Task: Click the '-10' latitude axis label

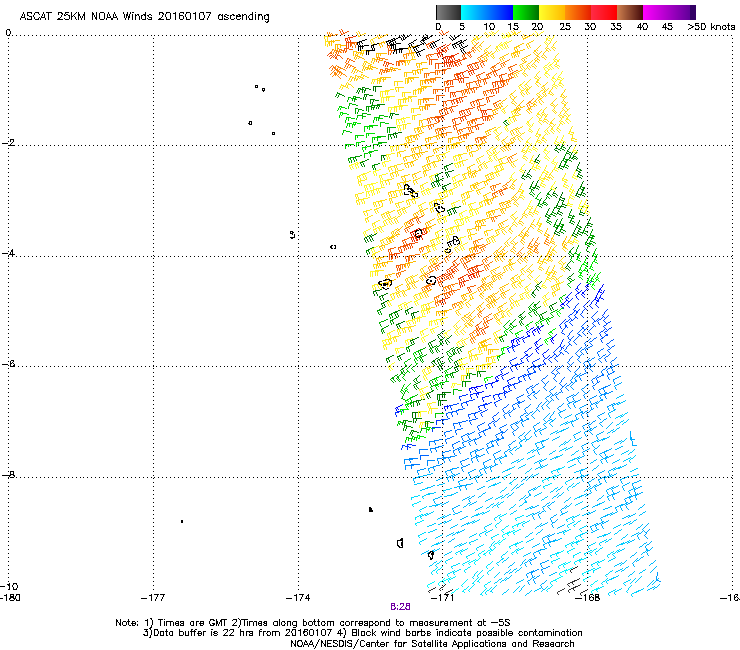Action: pos(9,586)
